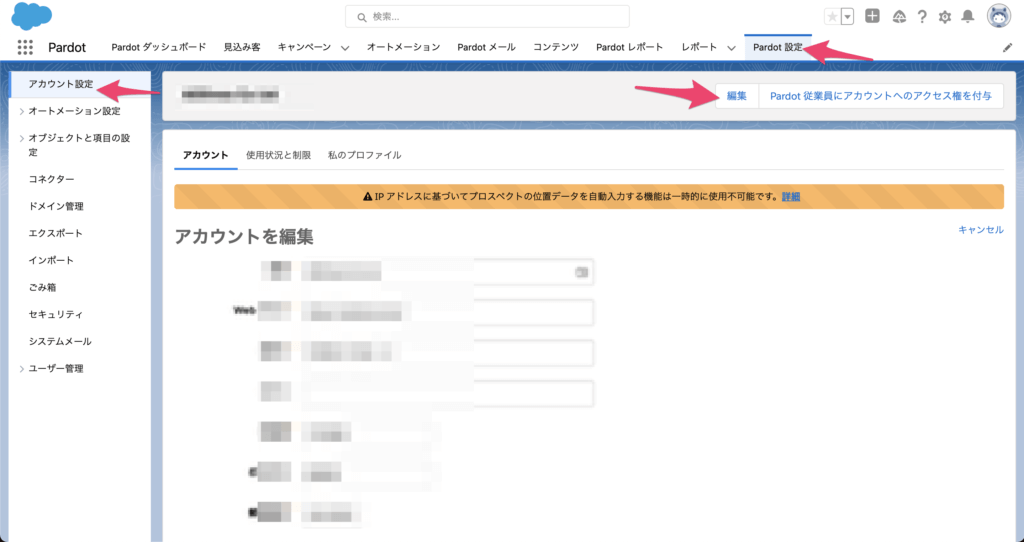Switch to the 私のプロファイル sub-tab
This screenshot has height=542, width=1024.
364,155
